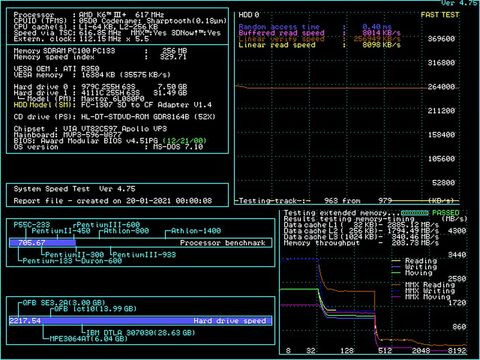This screenshot has height=360, width=480.
Task: Click the highlighted HDD Model (SM) line
Action: click(113, 105)
